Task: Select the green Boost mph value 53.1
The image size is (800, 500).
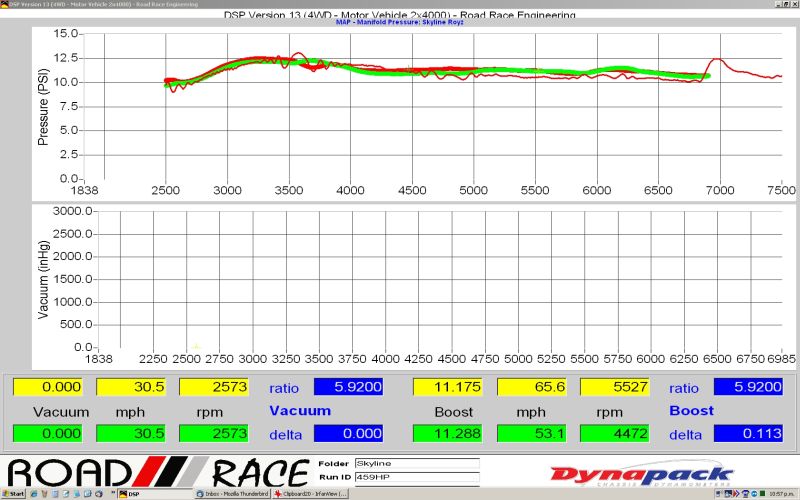Action: click(x=531, y=433)
